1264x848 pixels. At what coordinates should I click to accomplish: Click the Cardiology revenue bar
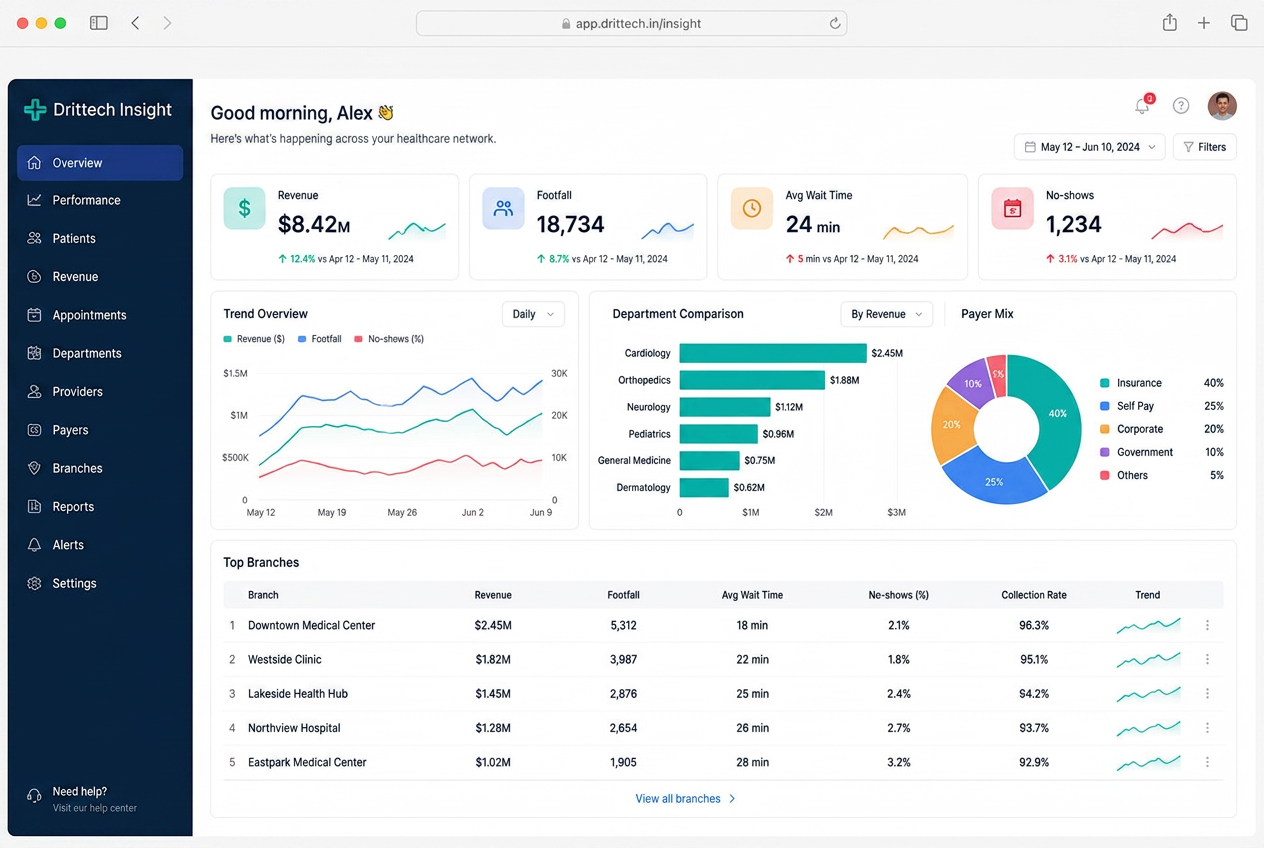coord(773,353)
